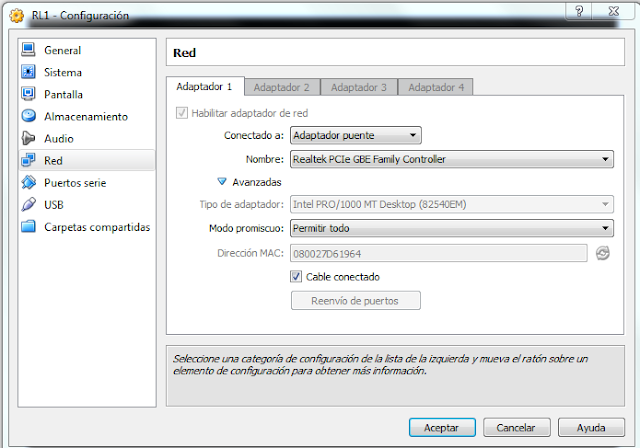Click the Red network icon

tap(28, 160)
